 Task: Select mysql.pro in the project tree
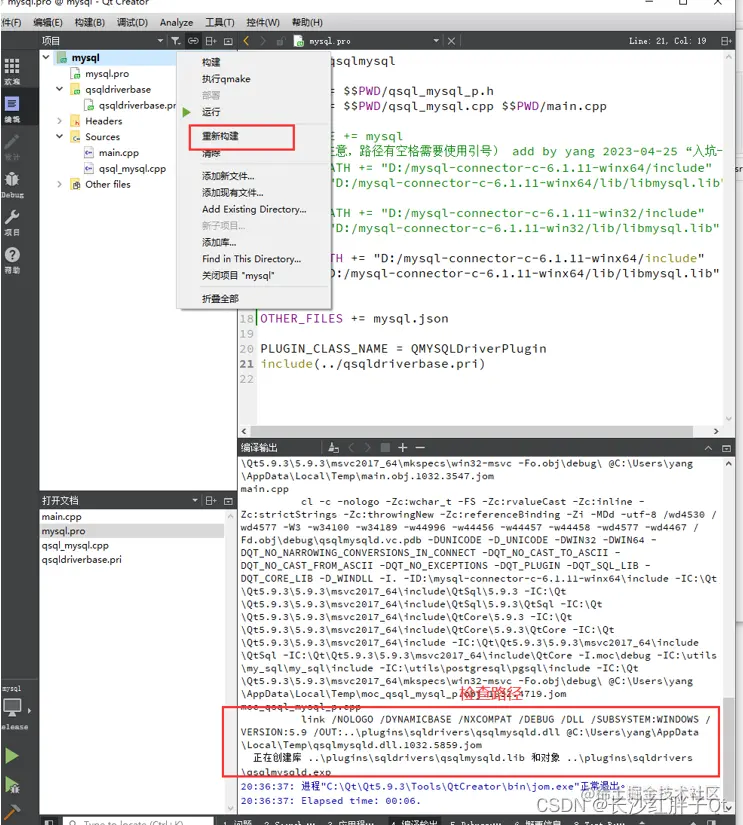(x=107, y=74)
